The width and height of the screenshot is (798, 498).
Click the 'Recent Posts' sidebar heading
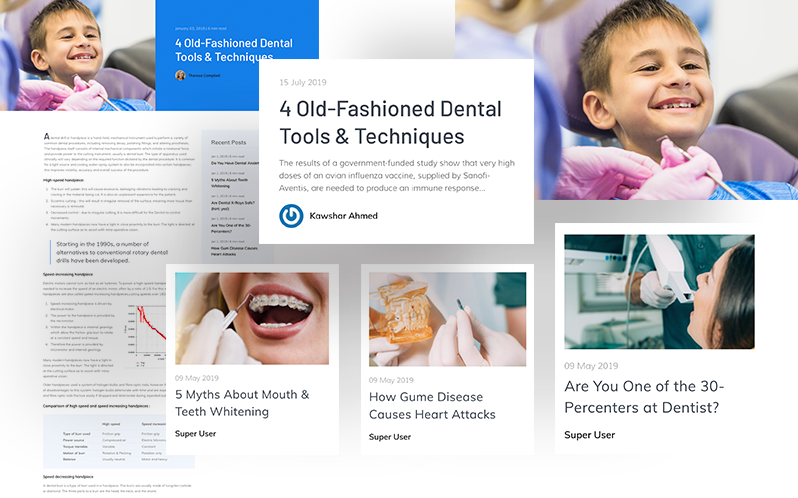(x=229, y=142)
